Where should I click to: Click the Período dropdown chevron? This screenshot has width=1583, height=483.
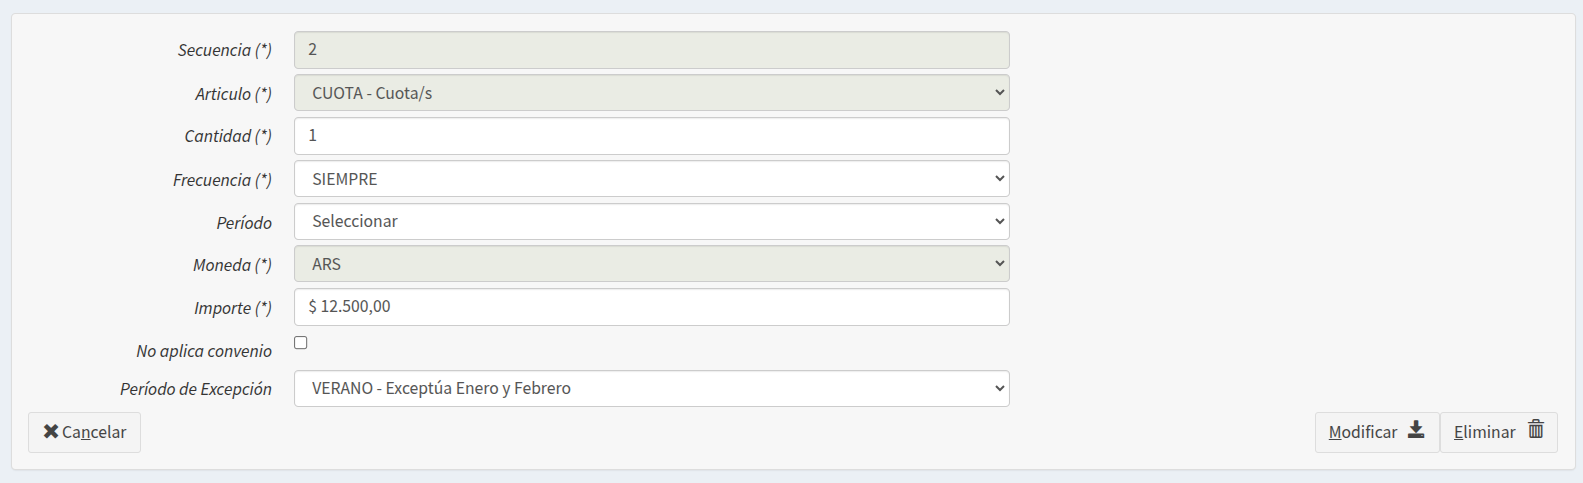(999, 222)
